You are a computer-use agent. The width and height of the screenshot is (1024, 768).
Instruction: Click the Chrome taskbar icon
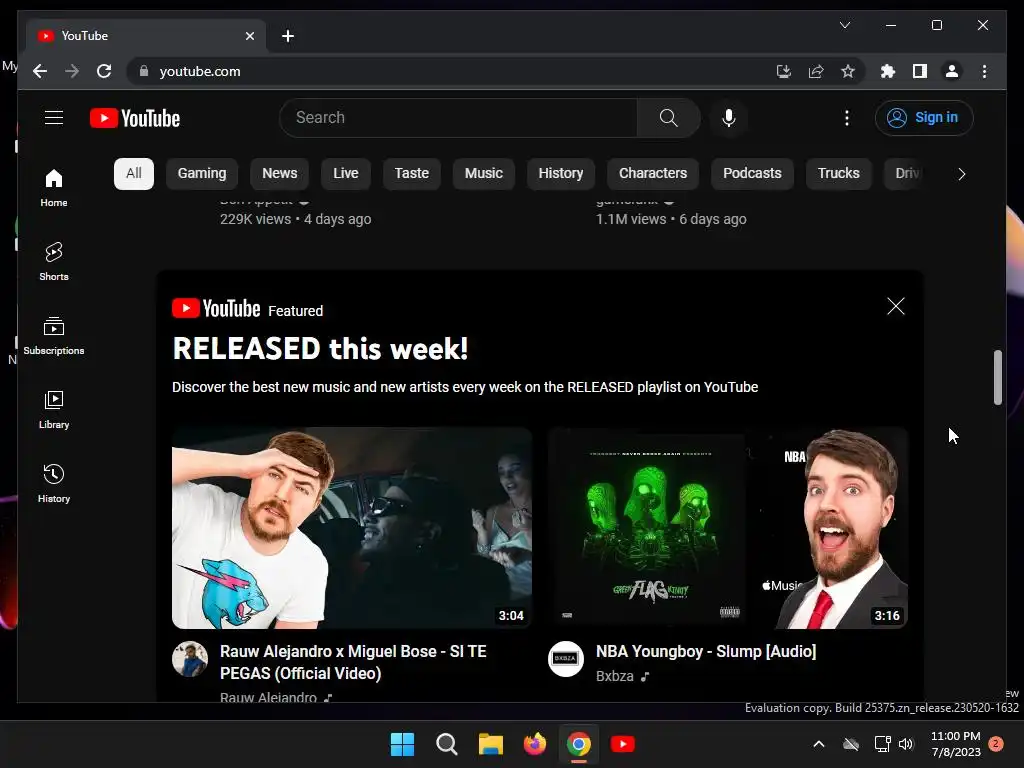(579, 744)
